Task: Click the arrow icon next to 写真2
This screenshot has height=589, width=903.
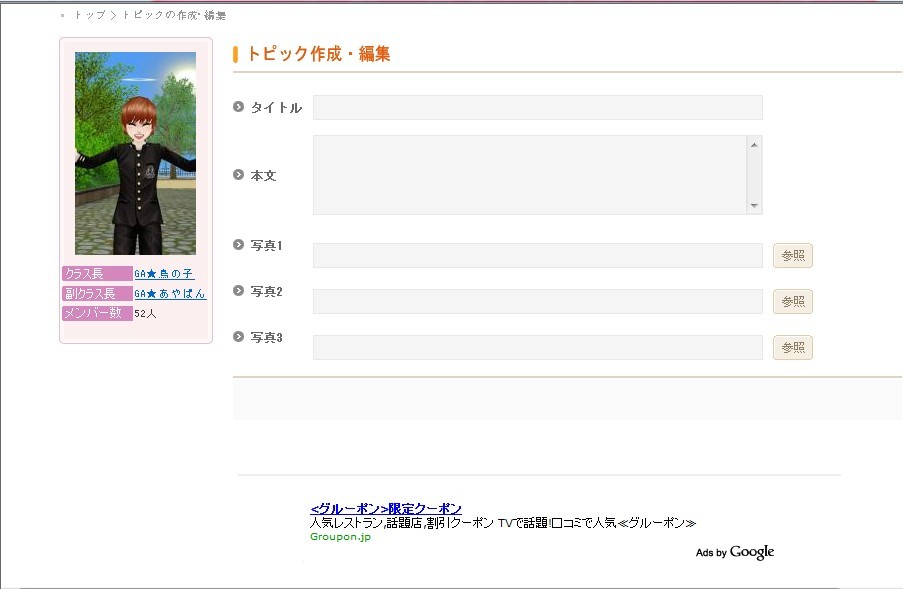Action: (x=239, y=291)
